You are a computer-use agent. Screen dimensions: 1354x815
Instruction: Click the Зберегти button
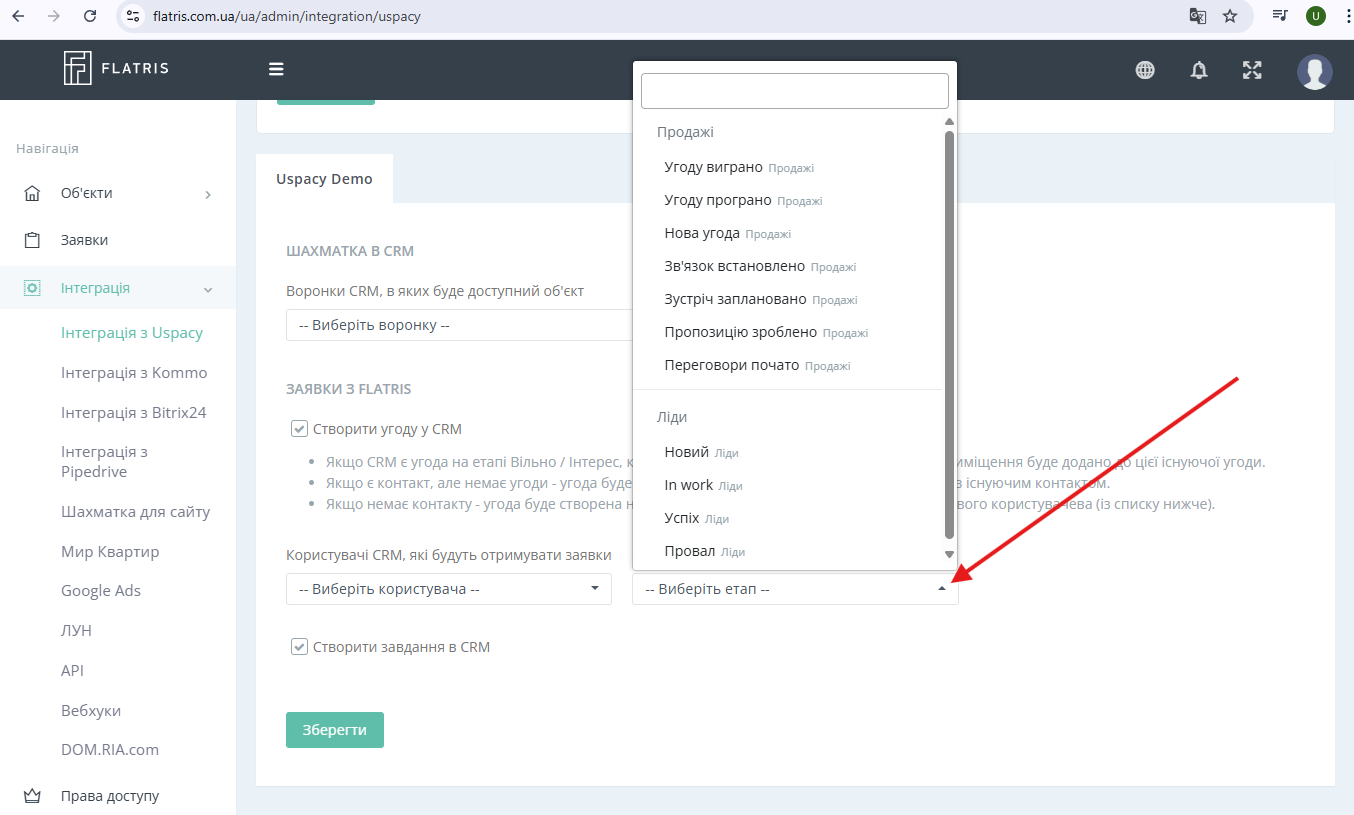(x=335, y=730)
